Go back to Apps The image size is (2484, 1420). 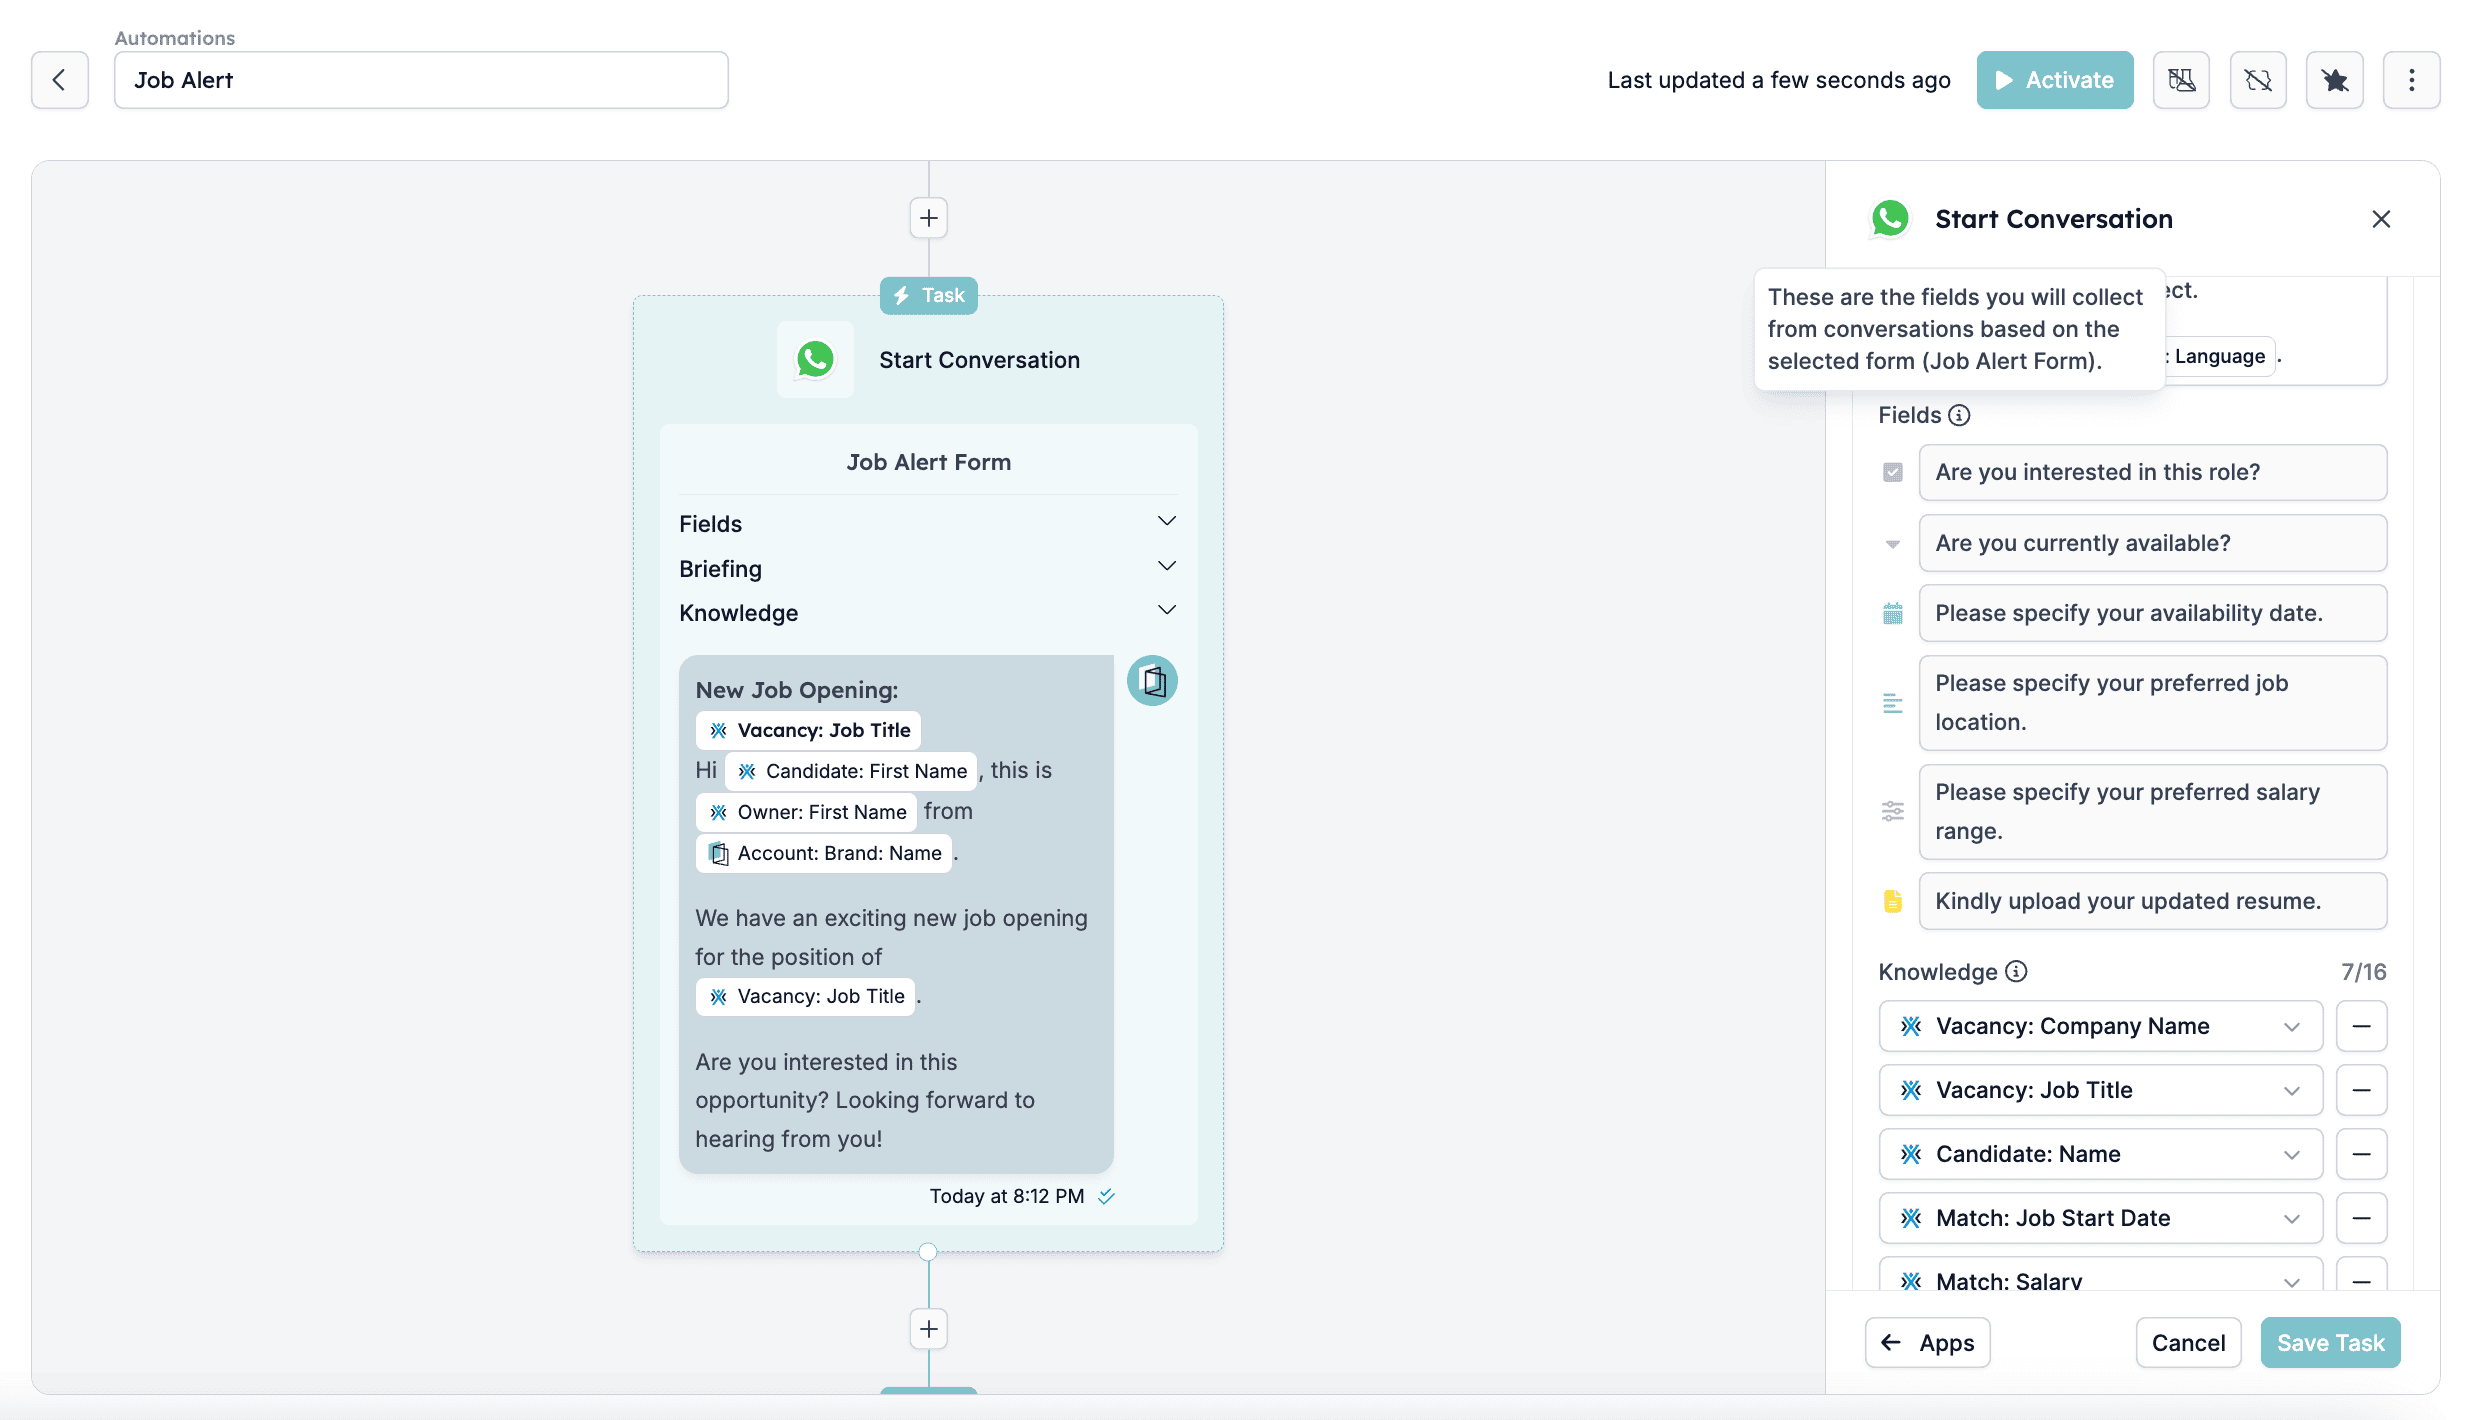(x=1927, y=1343)
